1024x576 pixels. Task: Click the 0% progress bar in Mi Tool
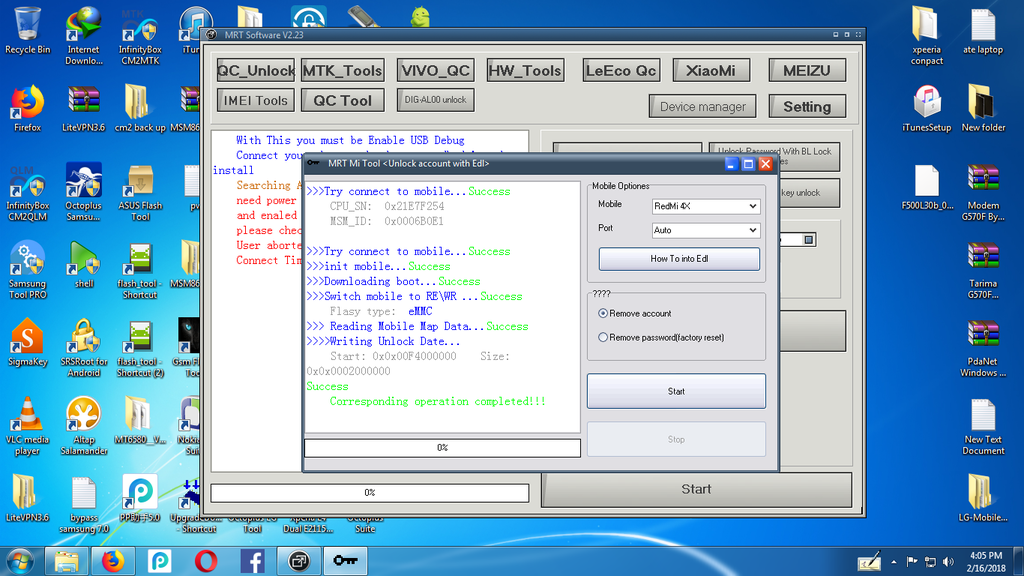(442, 448)
